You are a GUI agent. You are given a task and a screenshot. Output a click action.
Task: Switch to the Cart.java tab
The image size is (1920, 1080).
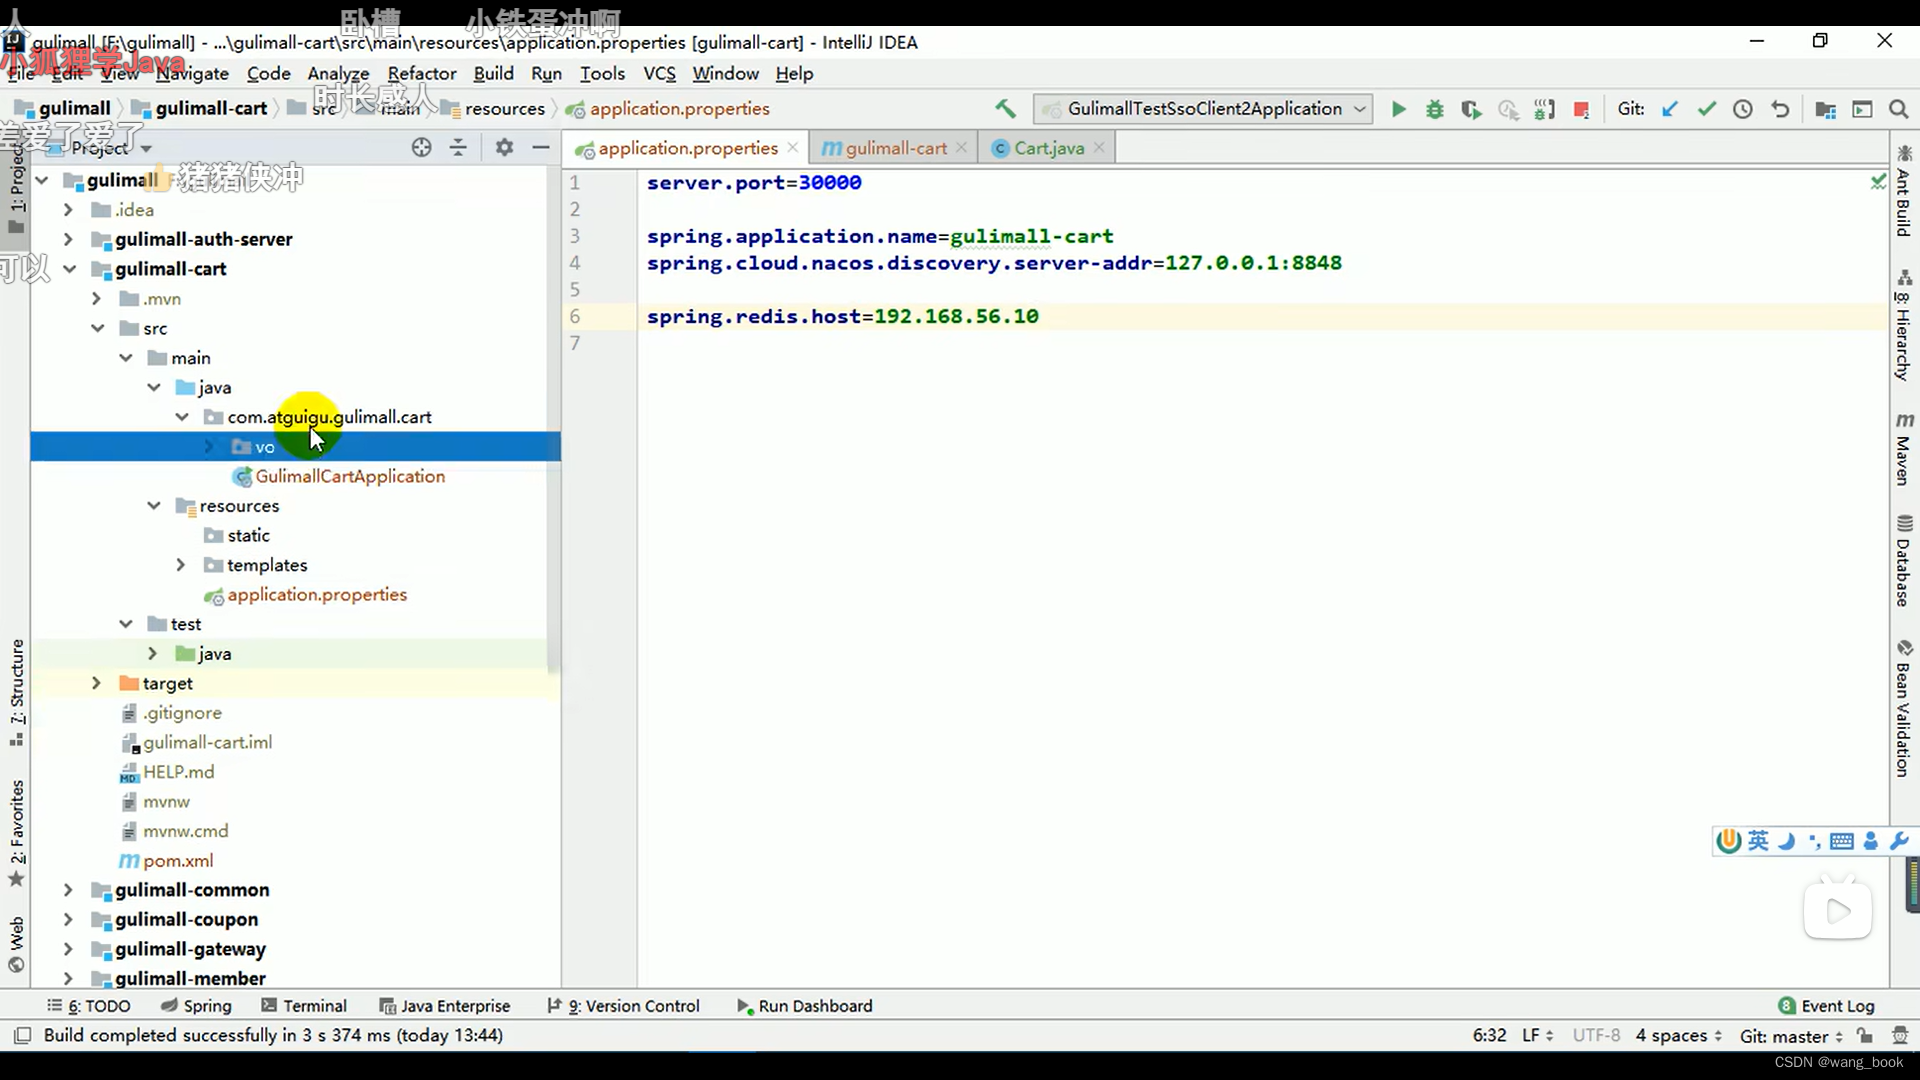[x=1049, y=148]
